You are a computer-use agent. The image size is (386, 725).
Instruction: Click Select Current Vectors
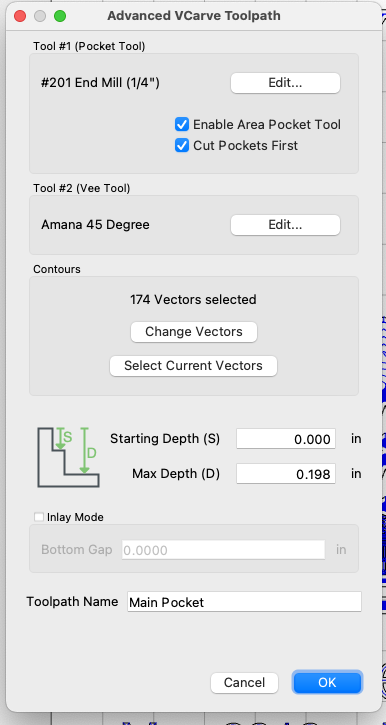(193, 366)
